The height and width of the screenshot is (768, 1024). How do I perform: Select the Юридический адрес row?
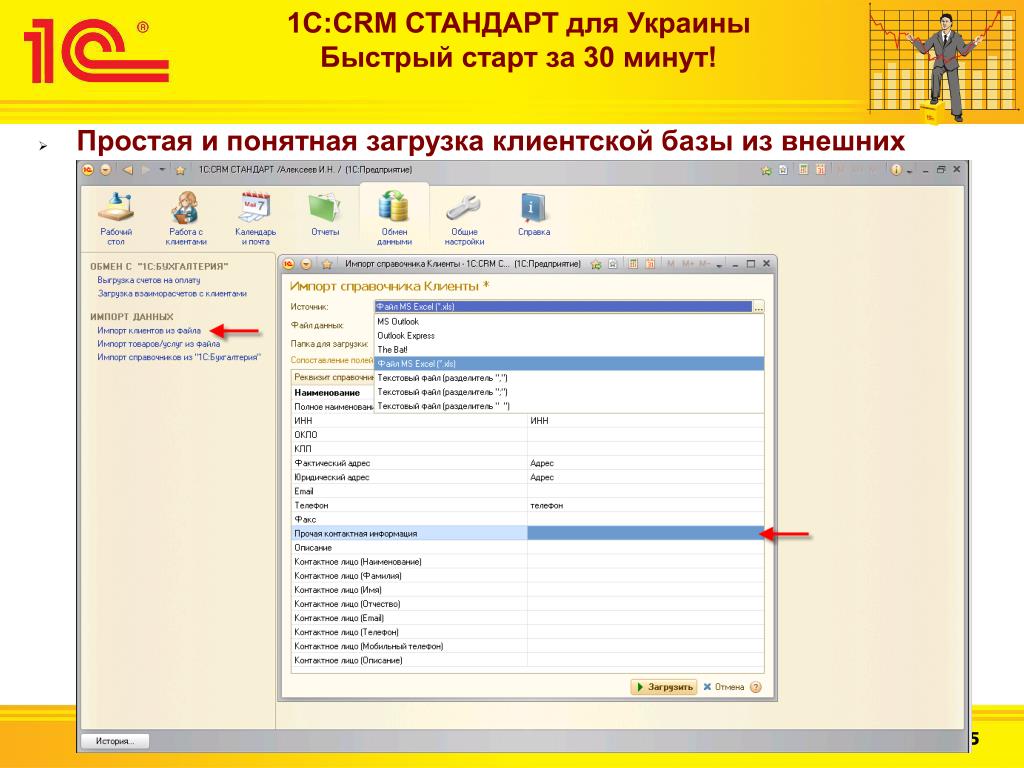(527, 477)
